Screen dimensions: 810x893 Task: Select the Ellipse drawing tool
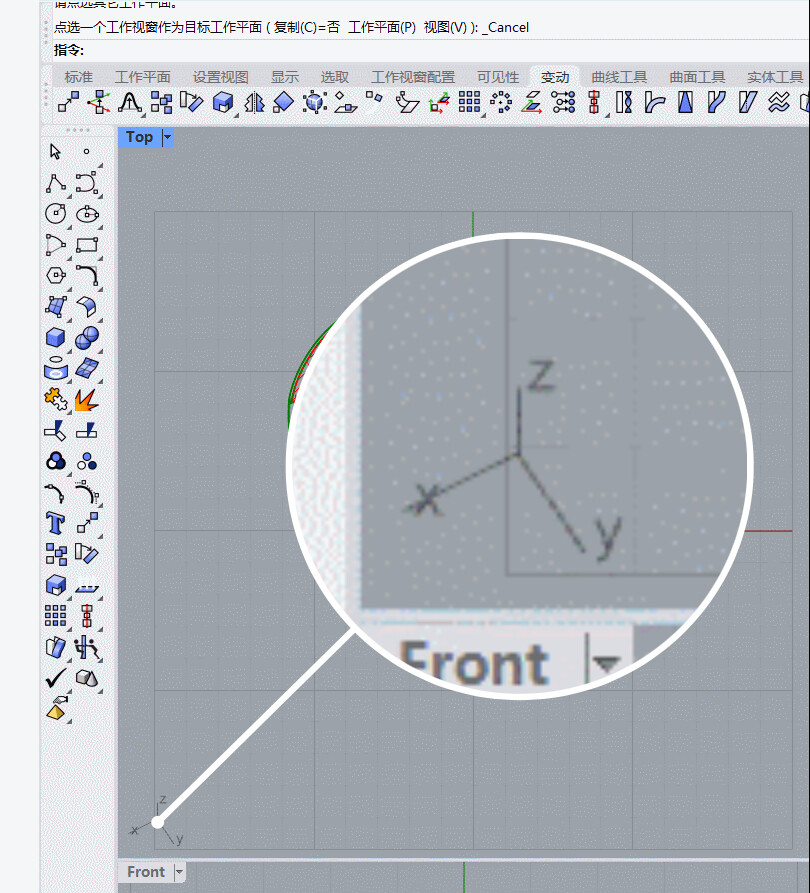coord(87,214)
